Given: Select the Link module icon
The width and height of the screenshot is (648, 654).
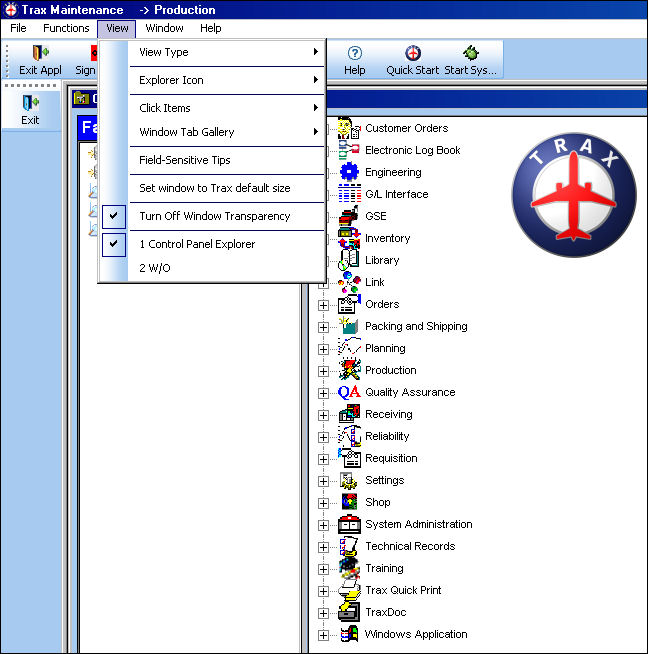Looking at the screenshot, I should click(x=349, y=282).
